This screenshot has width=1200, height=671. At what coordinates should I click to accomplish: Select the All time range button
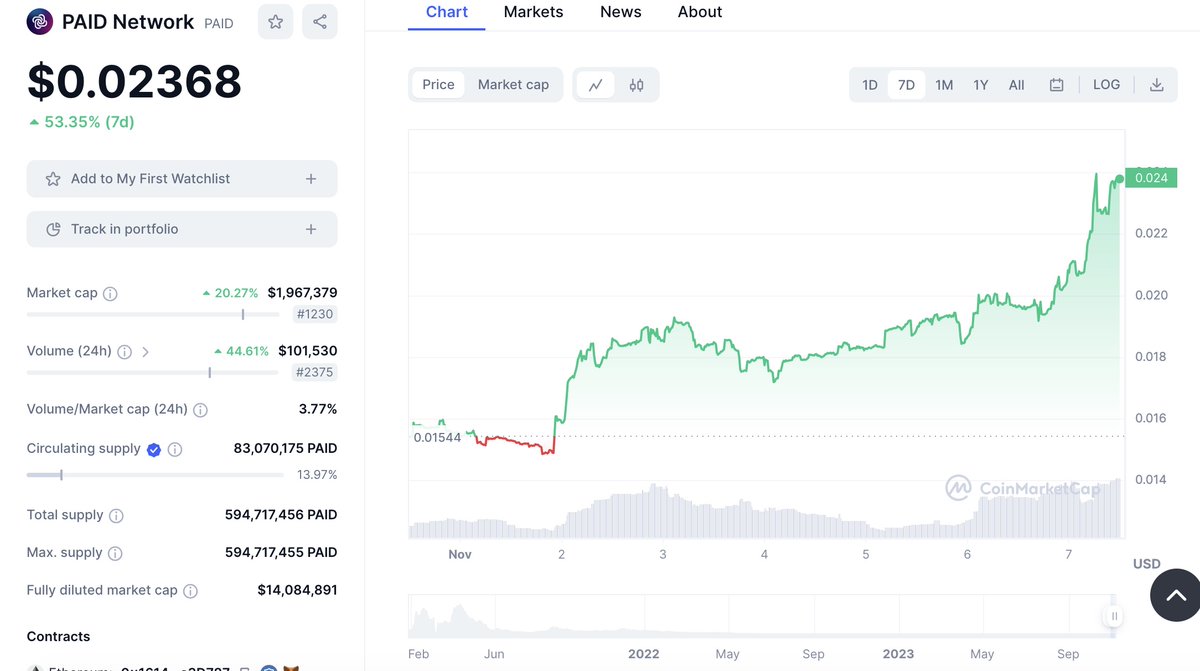click(1016, 85)
